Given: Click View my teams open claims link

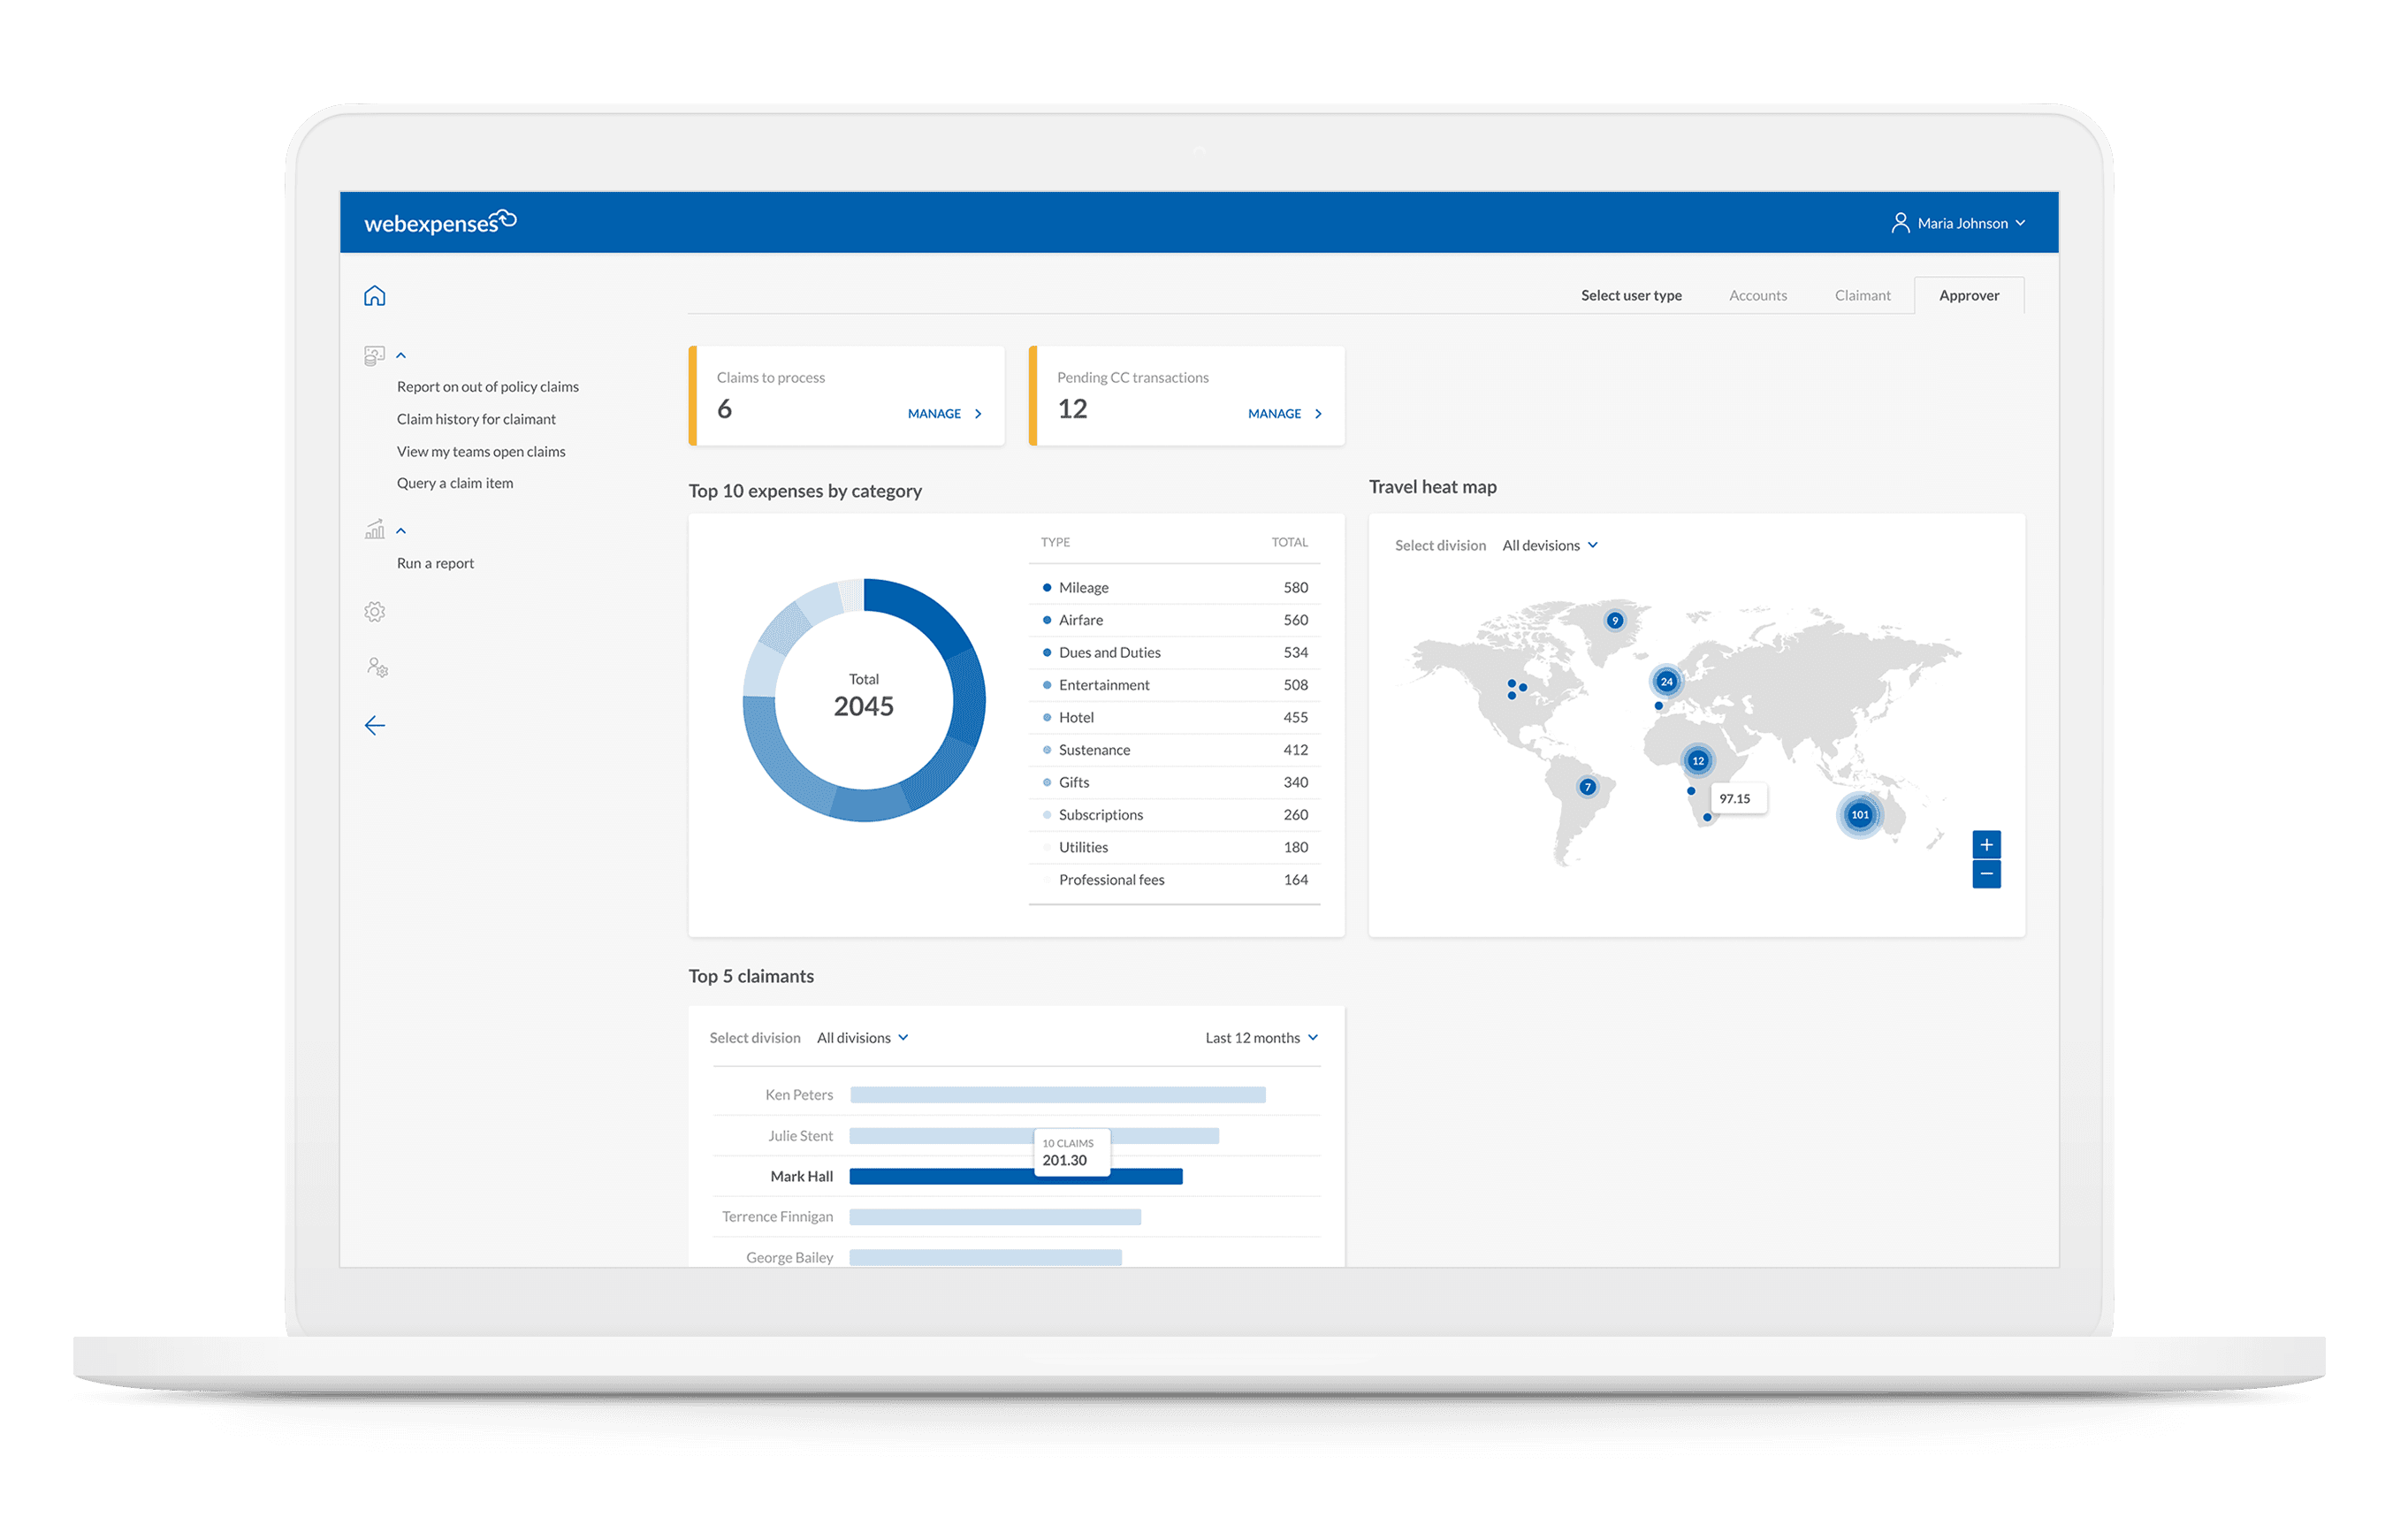Looking at the screenshot, I should [x=481, y=449].
